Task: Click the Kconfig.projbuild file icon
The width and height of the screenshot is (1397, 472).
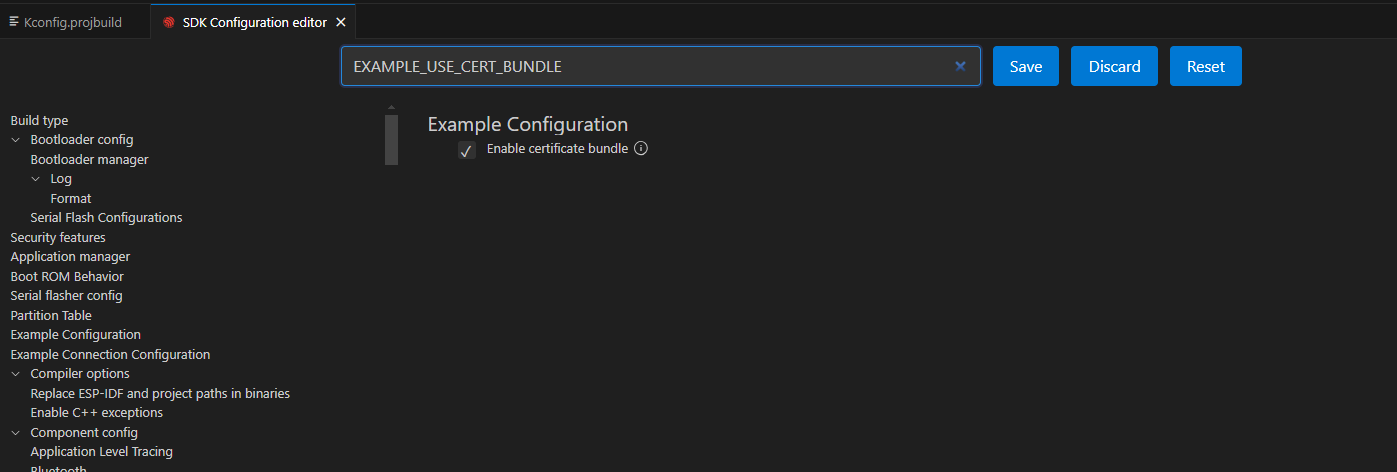Action: (14, 22)
